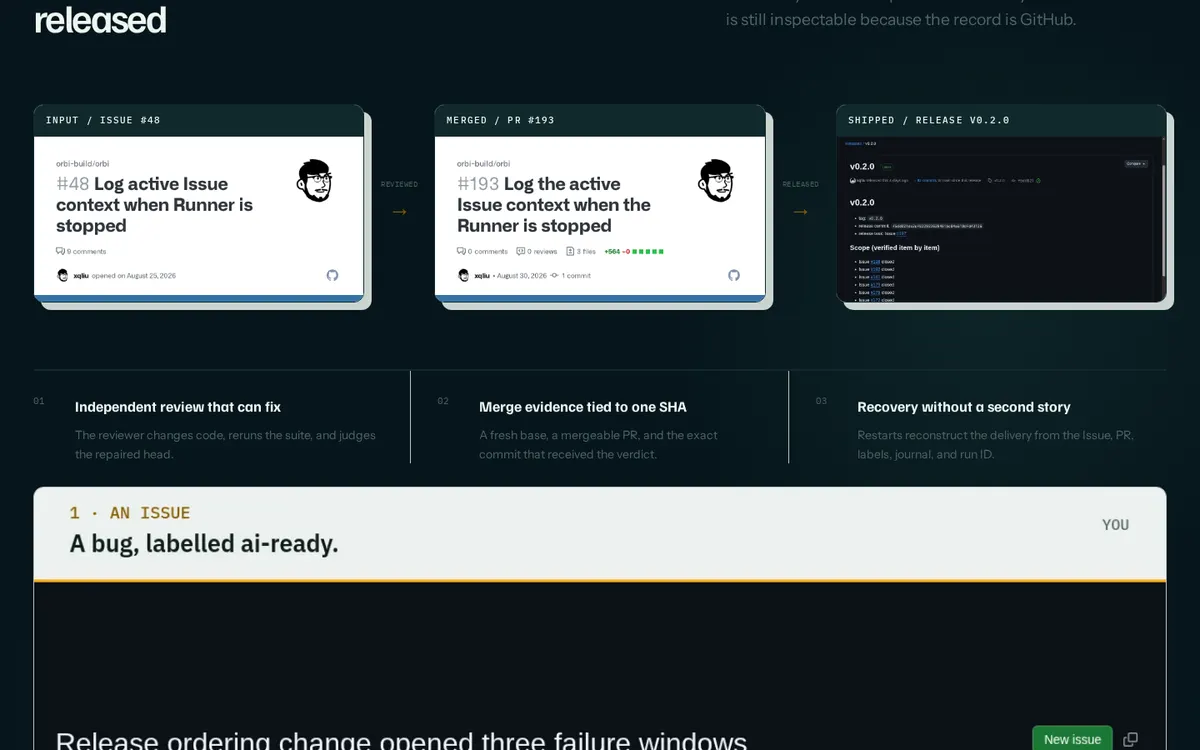Click the large avatar on PR #193 card
Image resolution: width=1200 pixels, height=750 pixels.
(715, 181)
